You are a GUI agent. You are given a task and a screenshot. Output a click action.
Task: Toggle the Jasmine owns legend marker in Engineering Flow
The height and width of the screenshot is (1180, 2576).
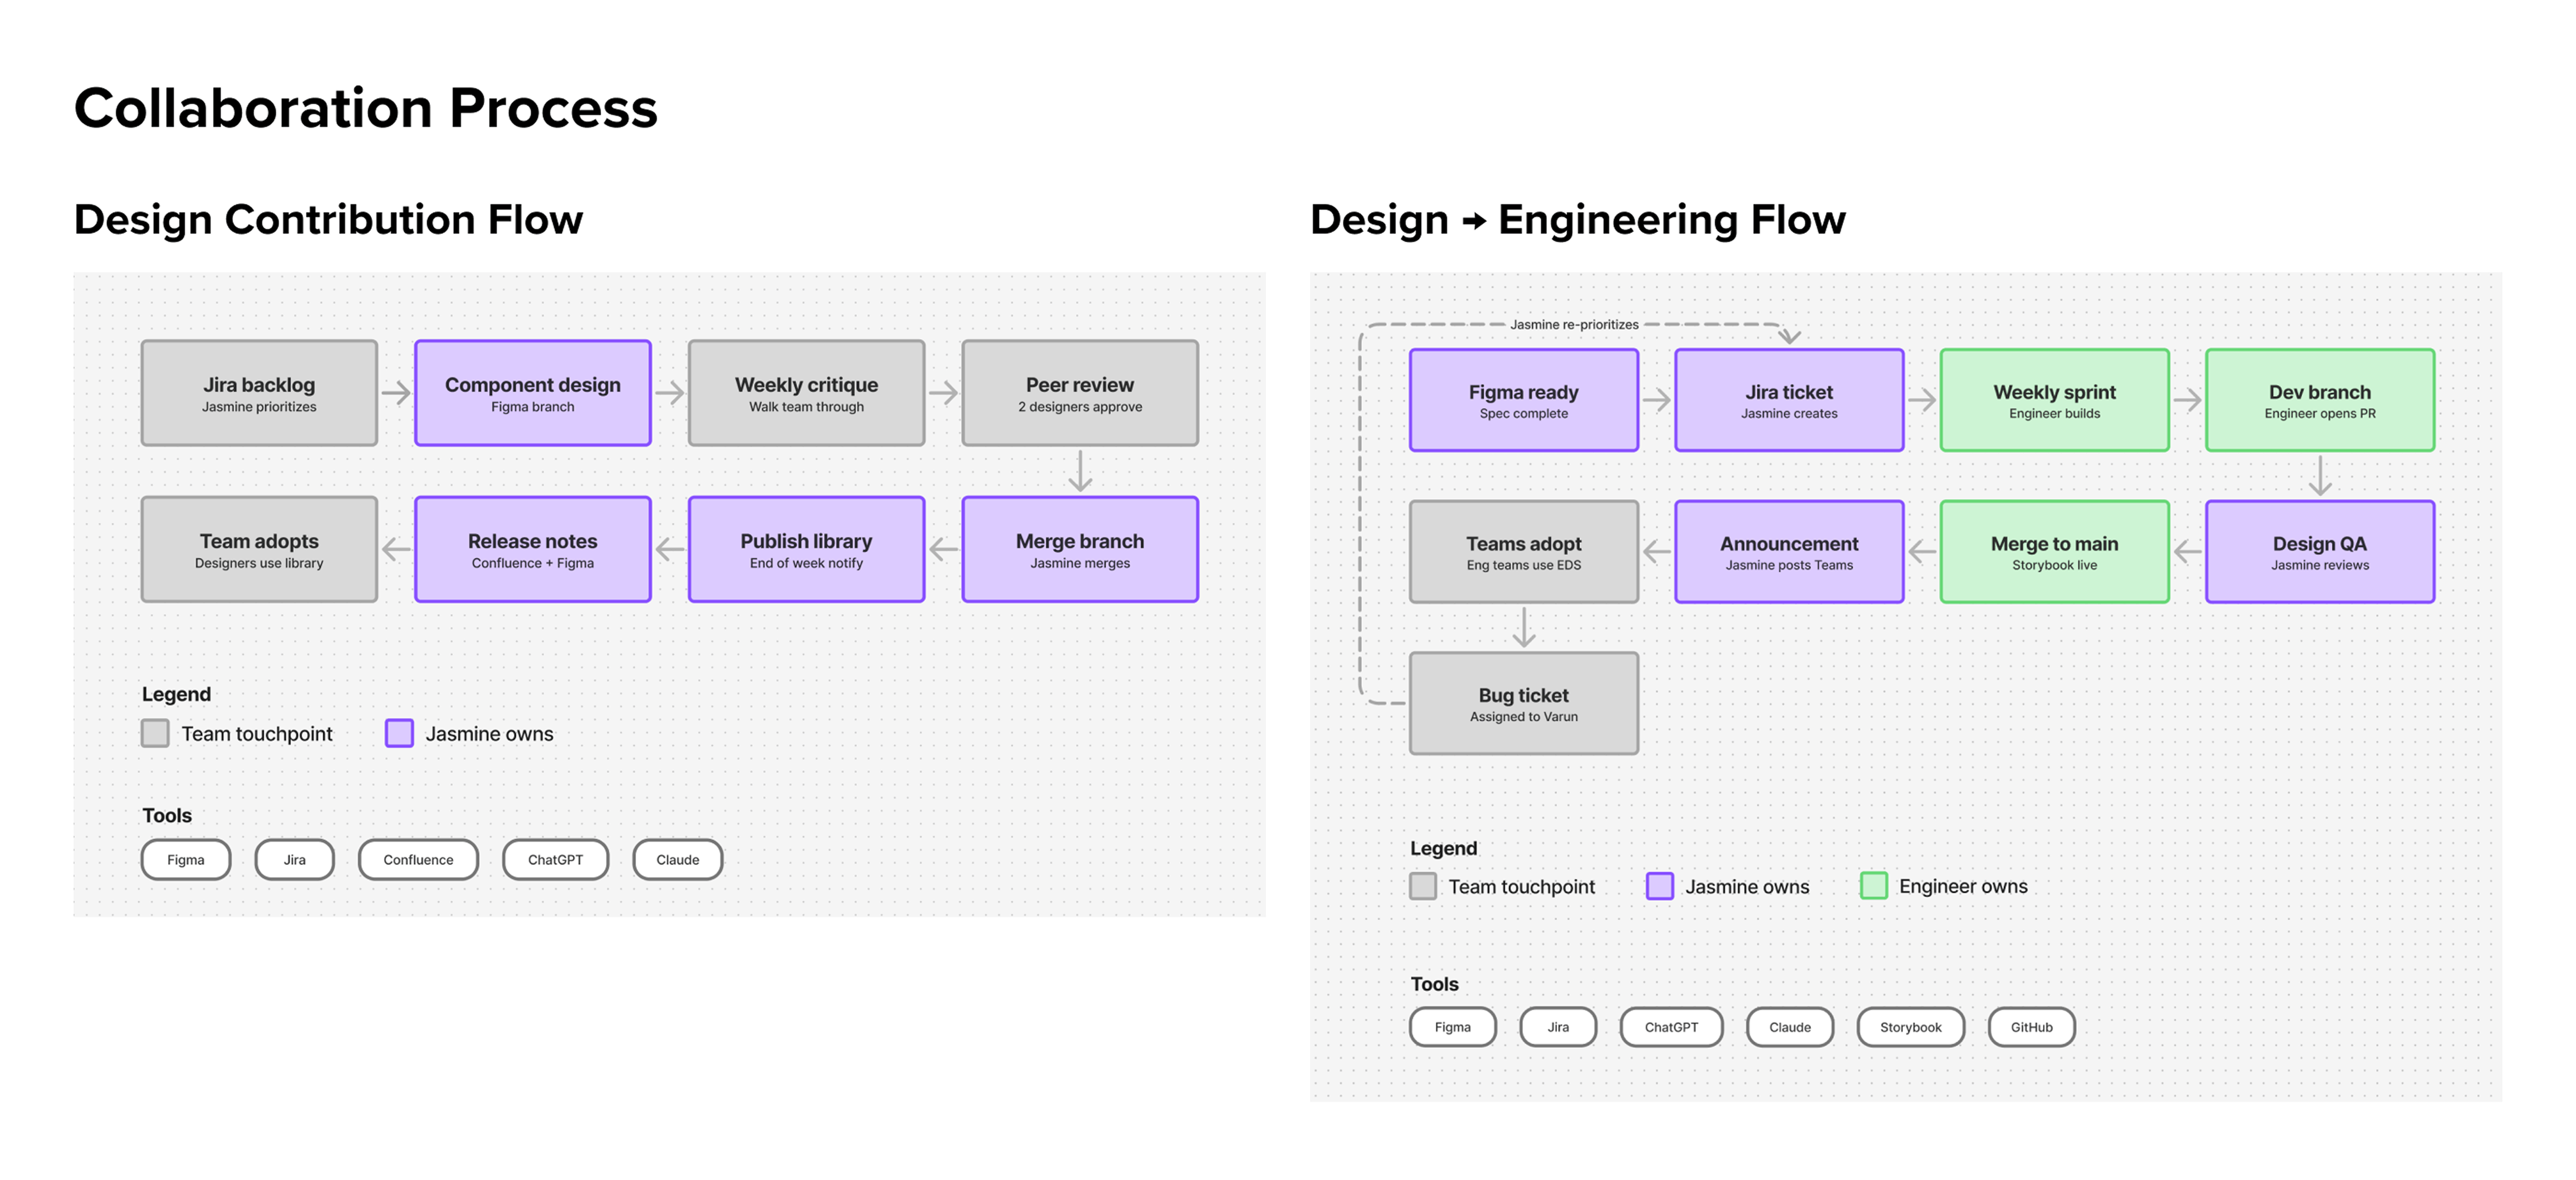click(1660, 886)
